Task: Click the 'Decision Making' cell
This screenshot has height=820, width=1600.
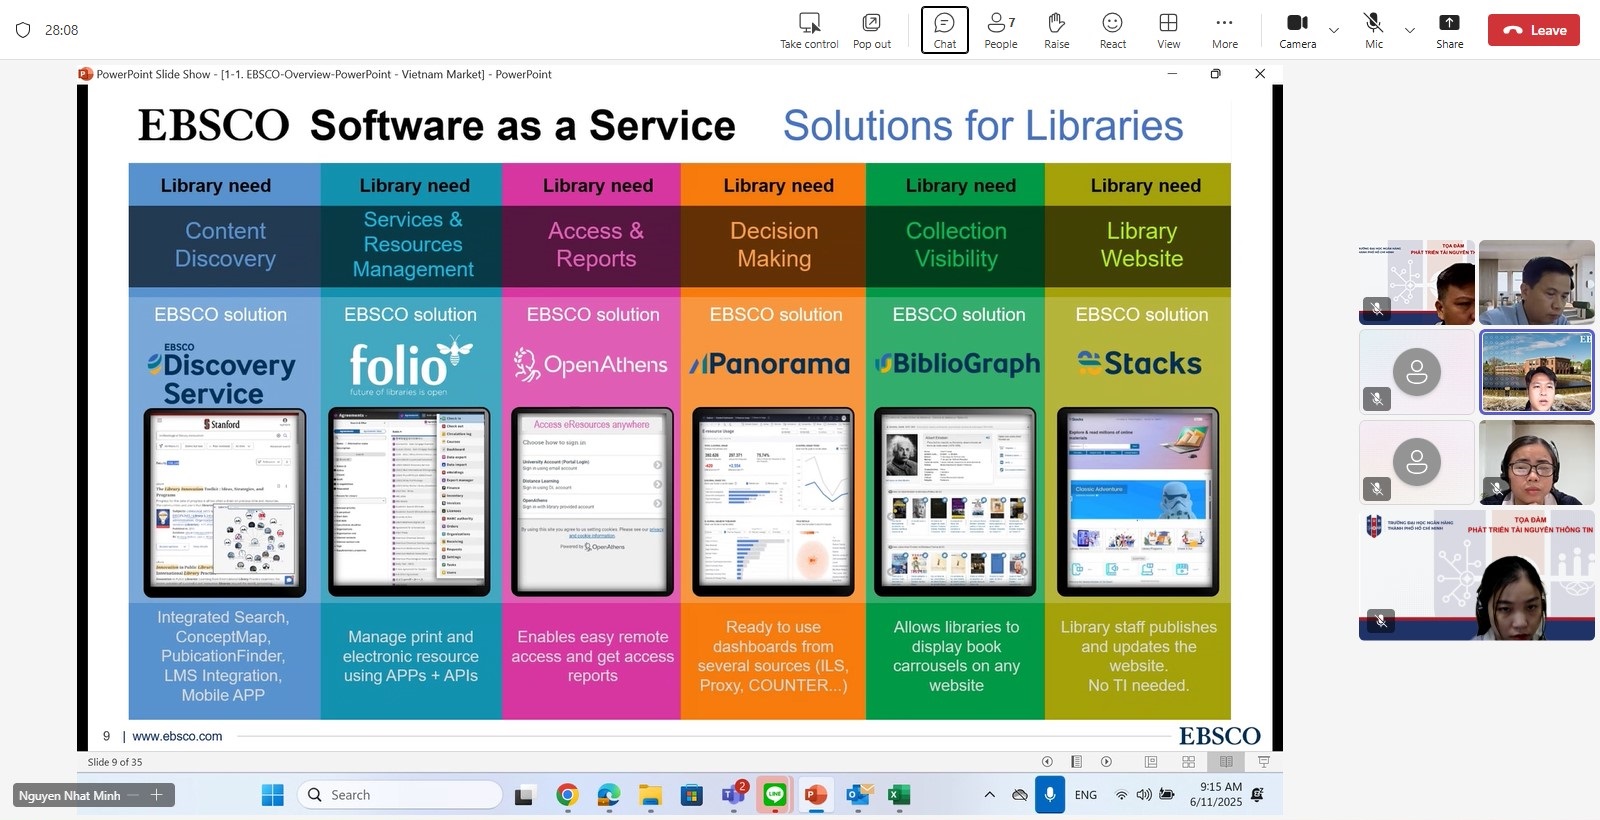Action: click(x=774, y=245)
